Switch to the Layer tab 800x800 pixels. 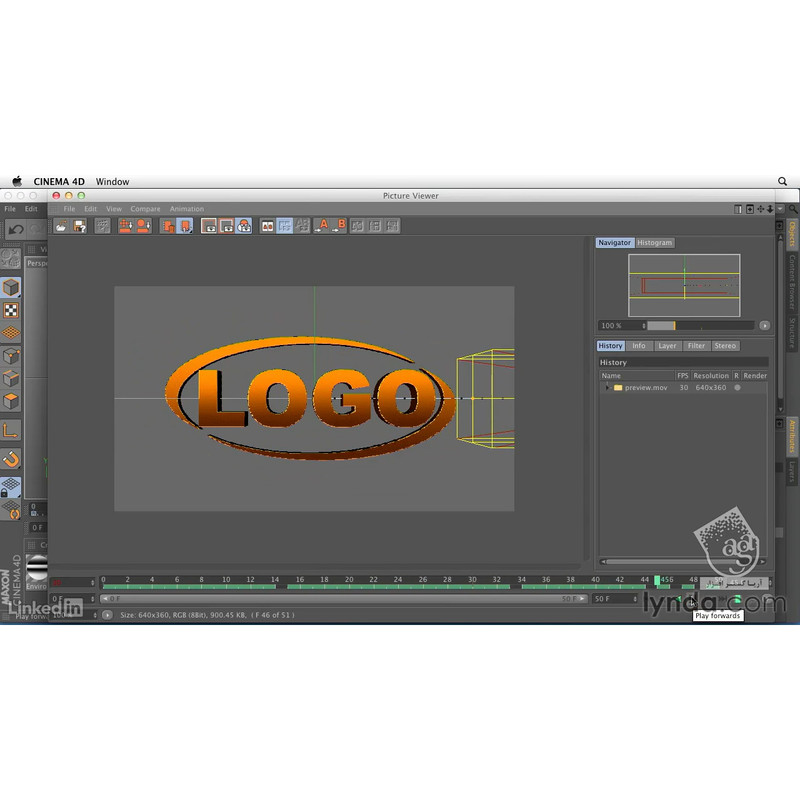click(x=667, y=346)
